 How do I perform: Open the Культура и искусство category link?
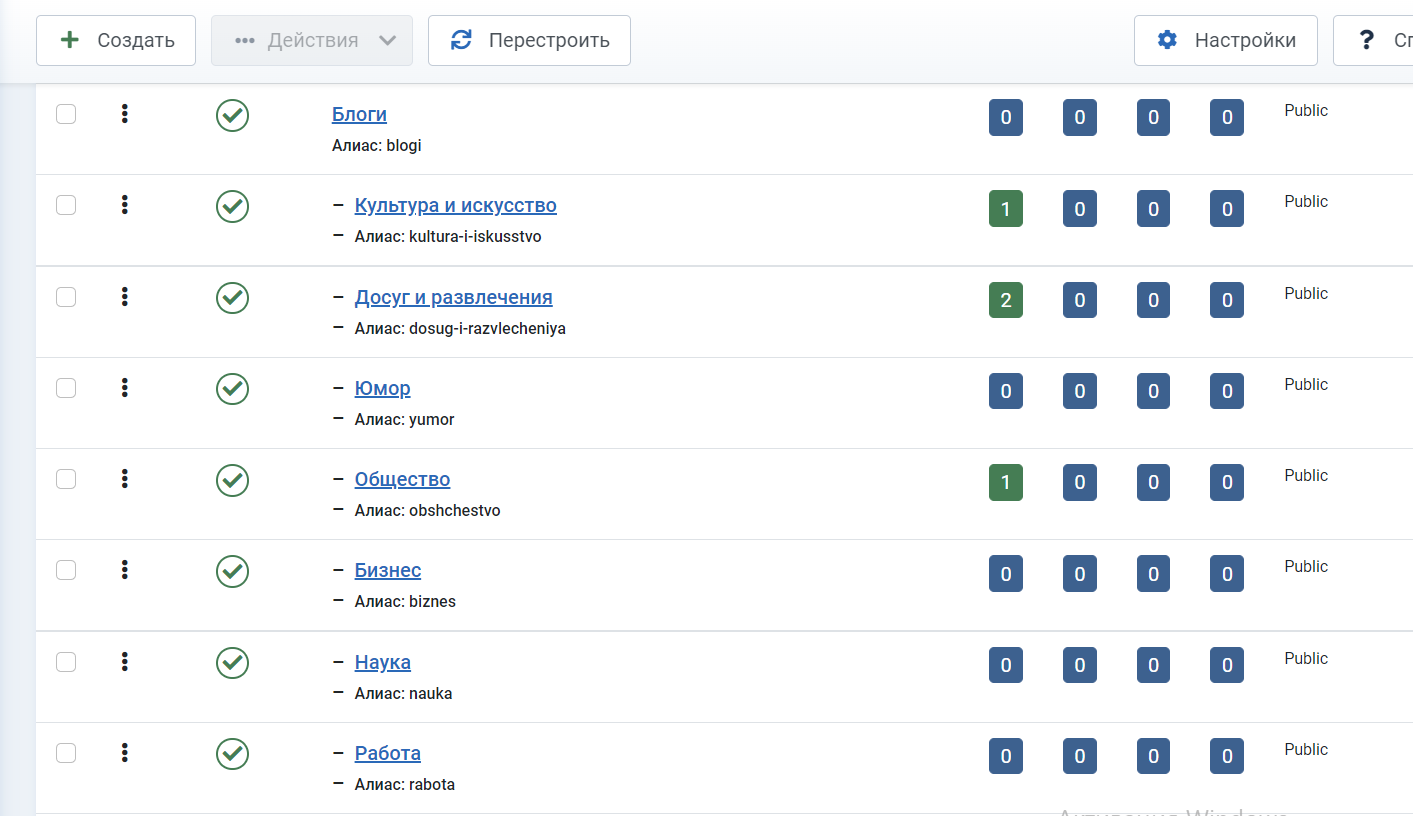(455, 205)
